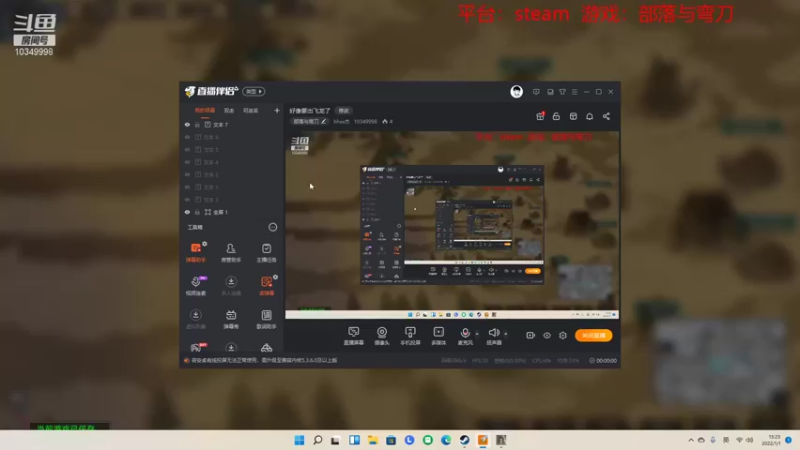The height and width of the screenshot is (450, 800).
Task: Open the inbox icon in title bar
Action: [550, 92]
